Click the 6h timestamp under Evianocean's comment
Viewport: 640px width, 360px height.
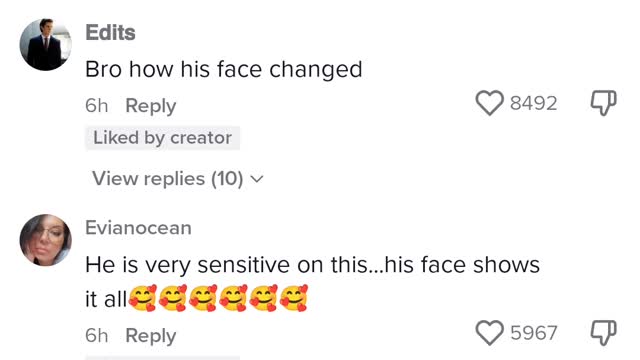[97, 336]
